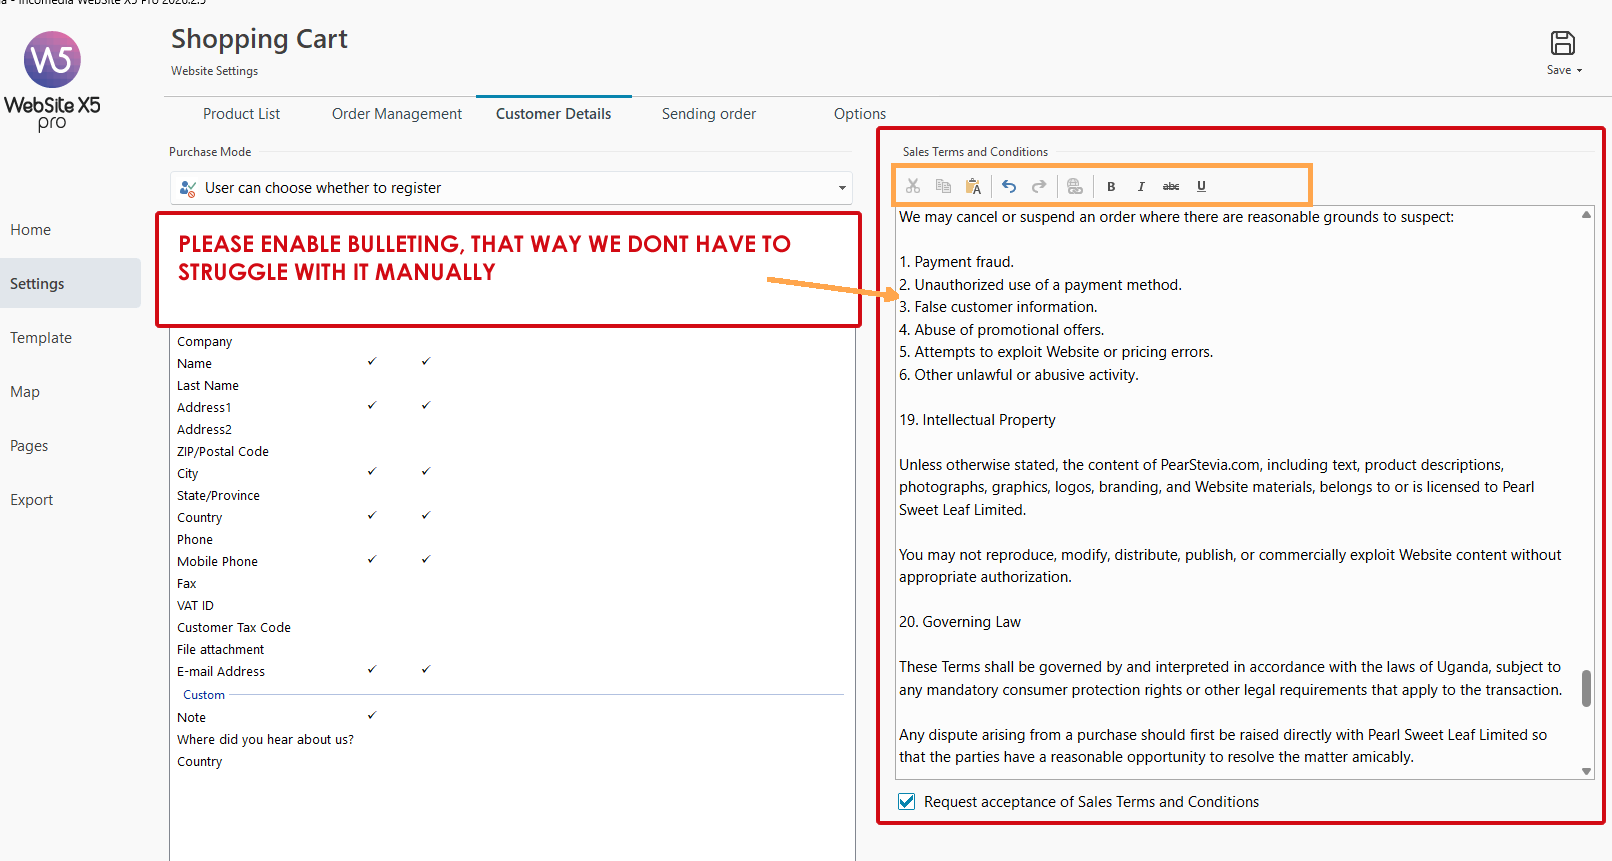This screenshot has width=1612, height=861.
Task: Open Pages in the sidebar
Action: pyautogui.click(x=29, y=446)
